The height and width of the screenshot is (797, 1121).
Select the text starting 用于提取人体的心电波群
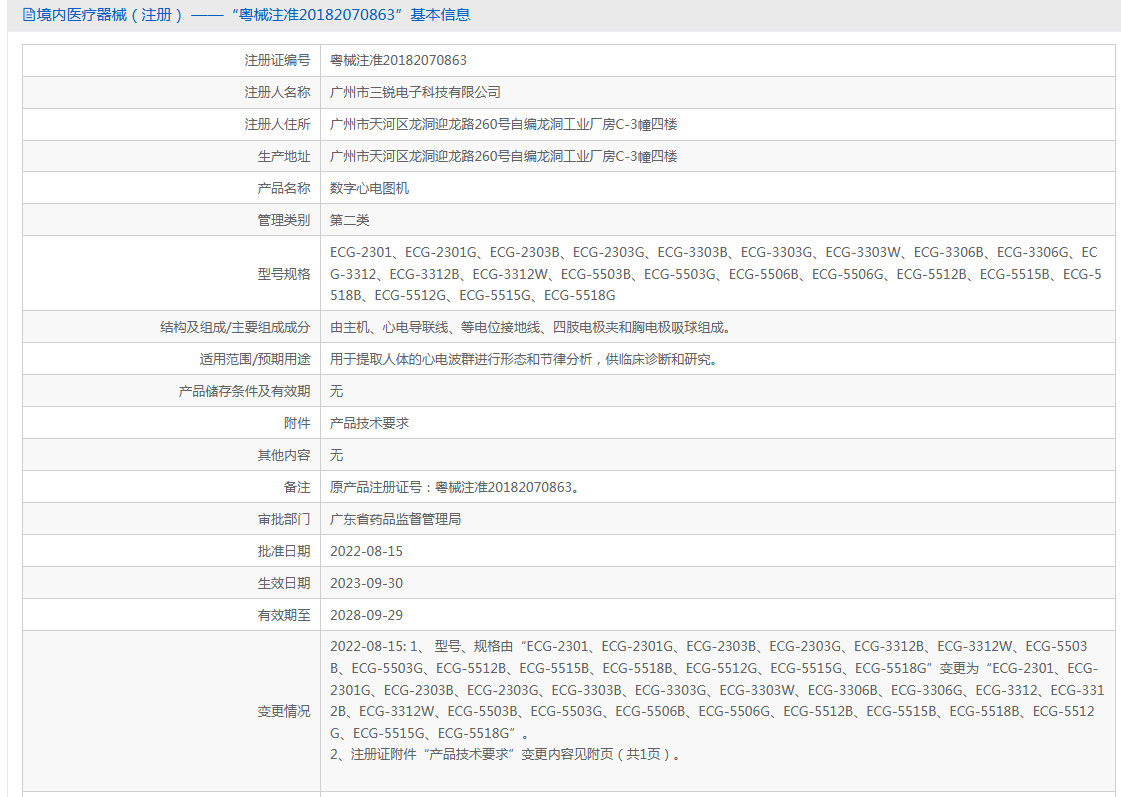click(x=525, y=360)
